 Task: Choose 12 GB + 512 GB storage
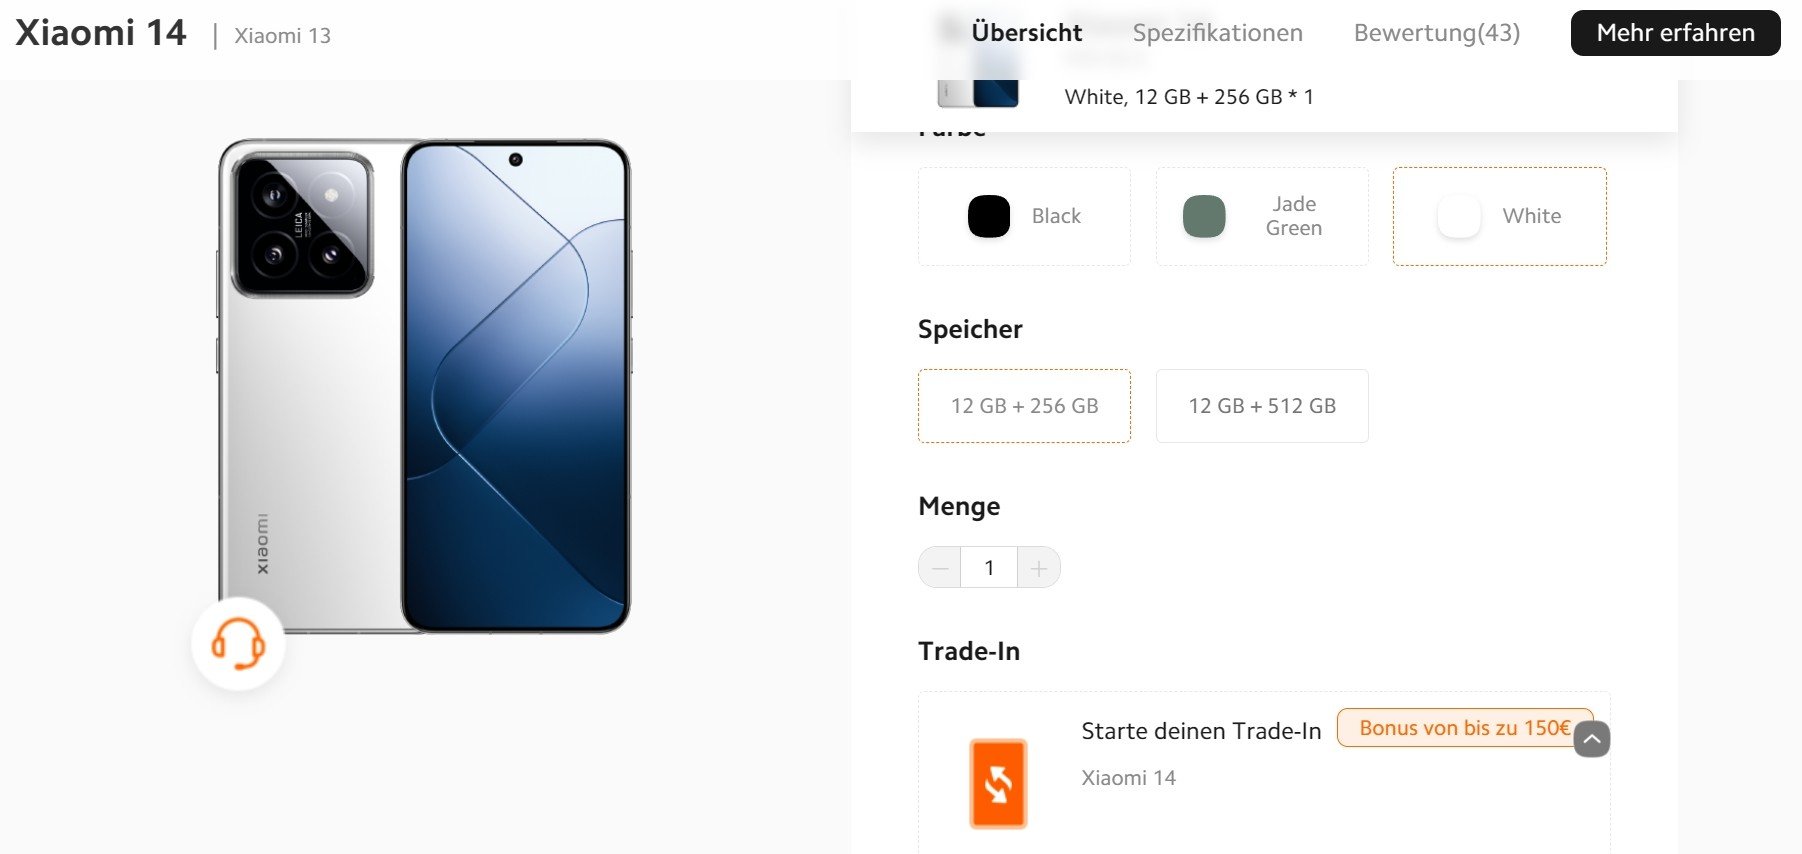click(x=1262, y=406)
